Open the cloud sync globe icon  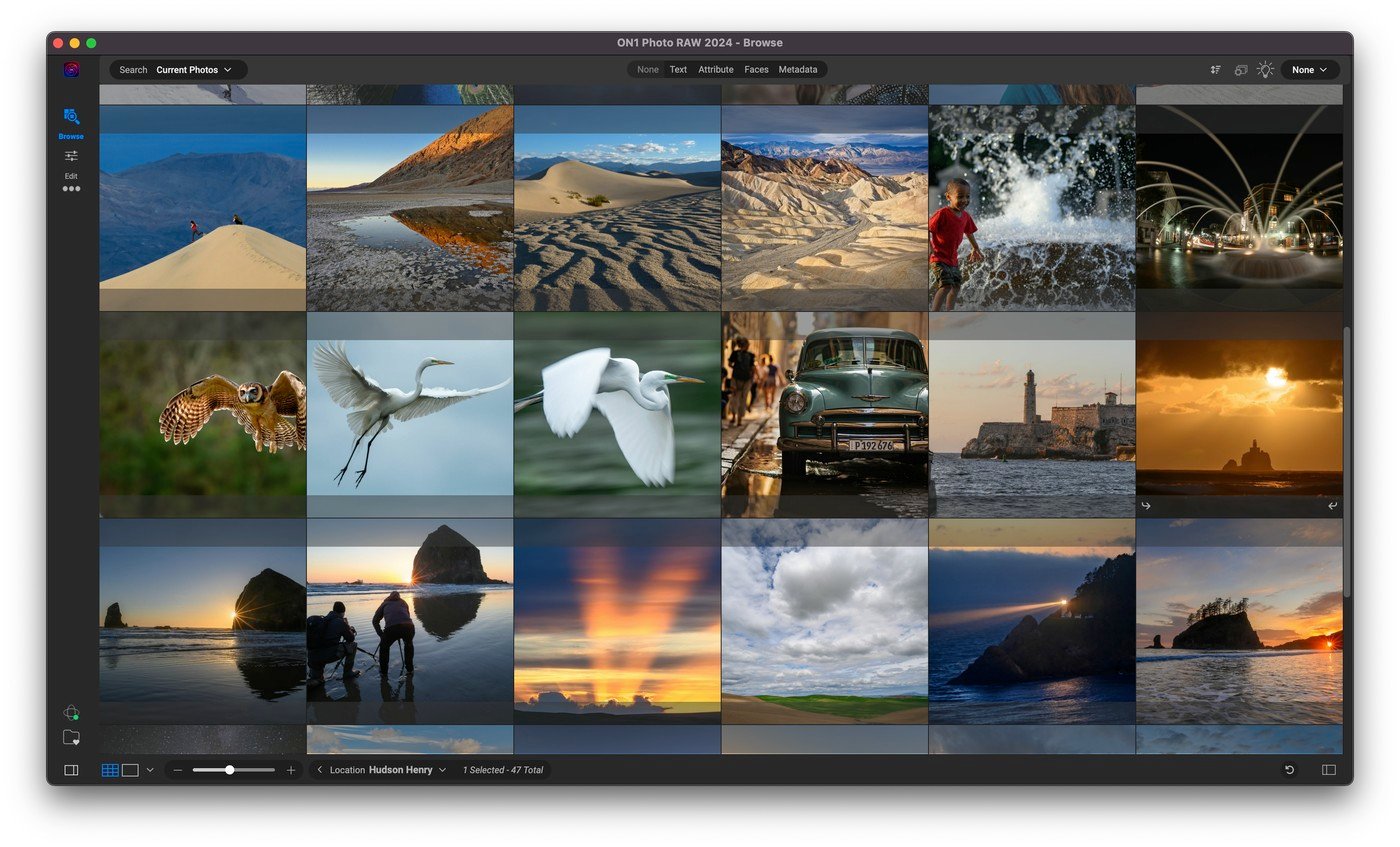71,713
